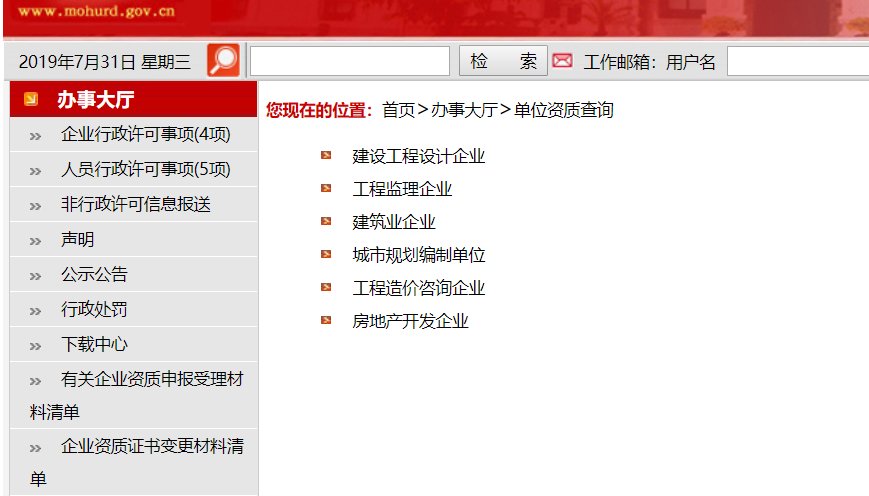
Task: Click the 检索 search button
Action: pos(503,60)
